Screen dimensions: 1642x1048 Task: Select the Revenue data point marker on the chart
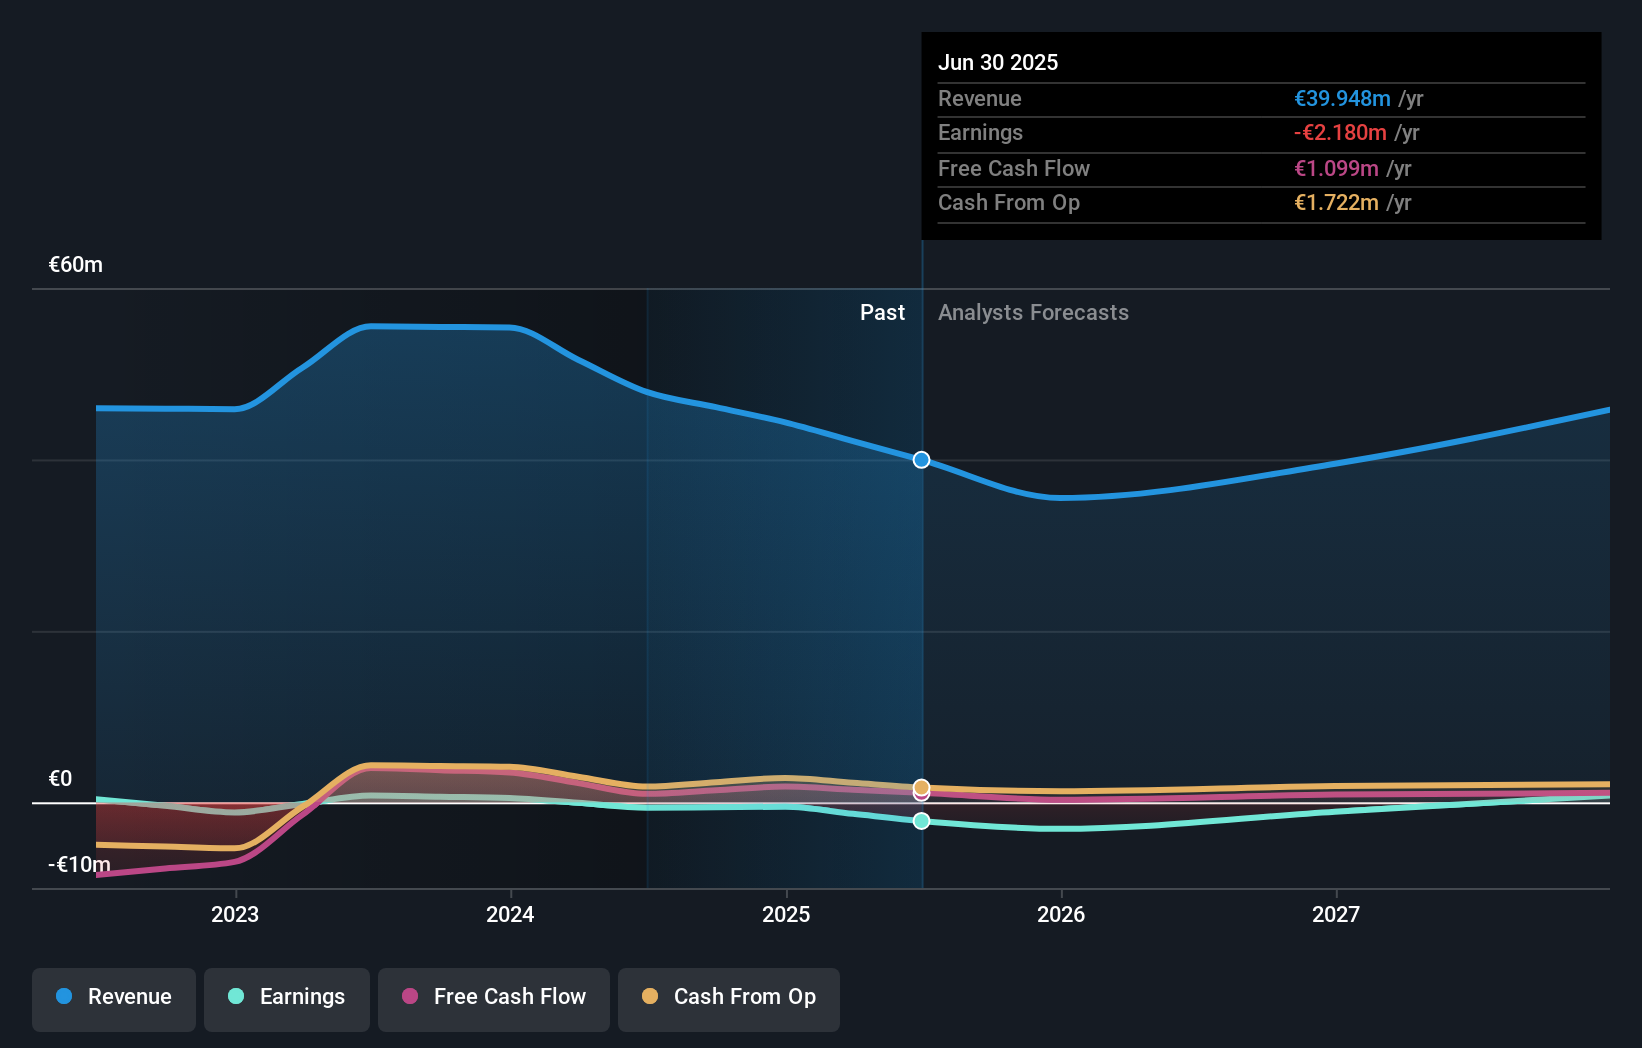(919, 460)
